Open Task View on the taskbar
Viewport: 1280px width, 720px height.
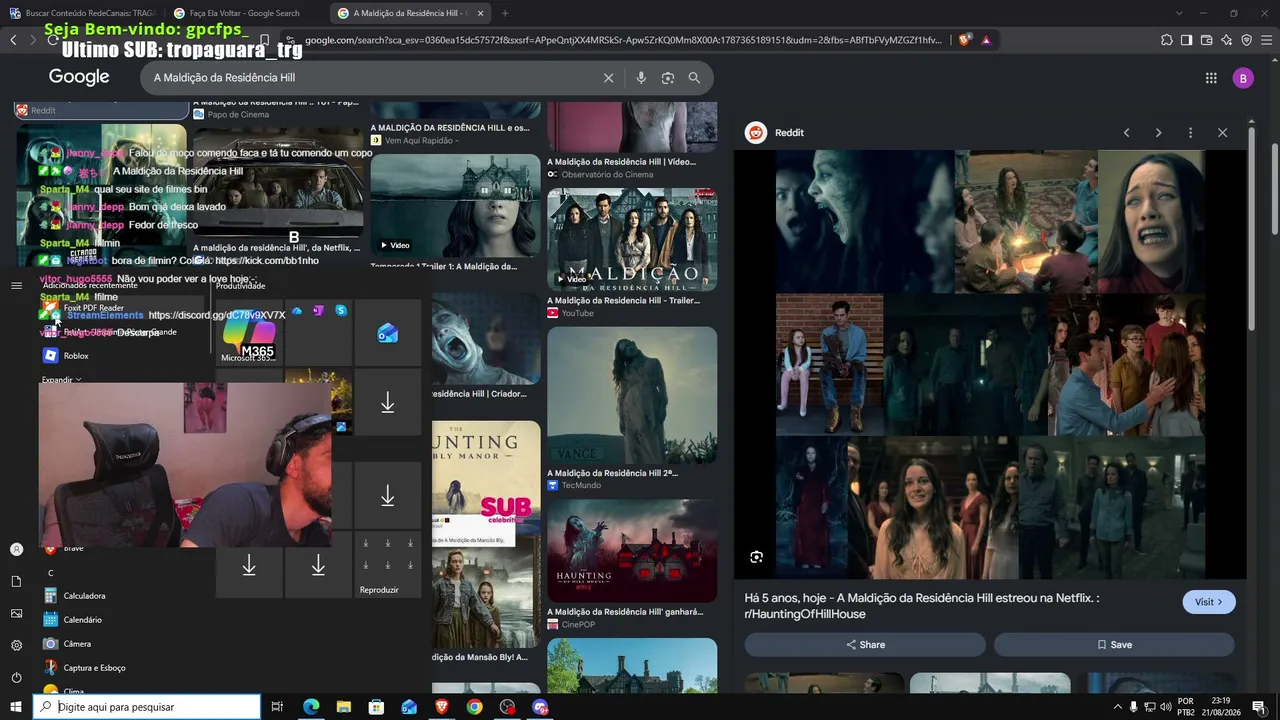pyautogui.click(x=277, y=707)
